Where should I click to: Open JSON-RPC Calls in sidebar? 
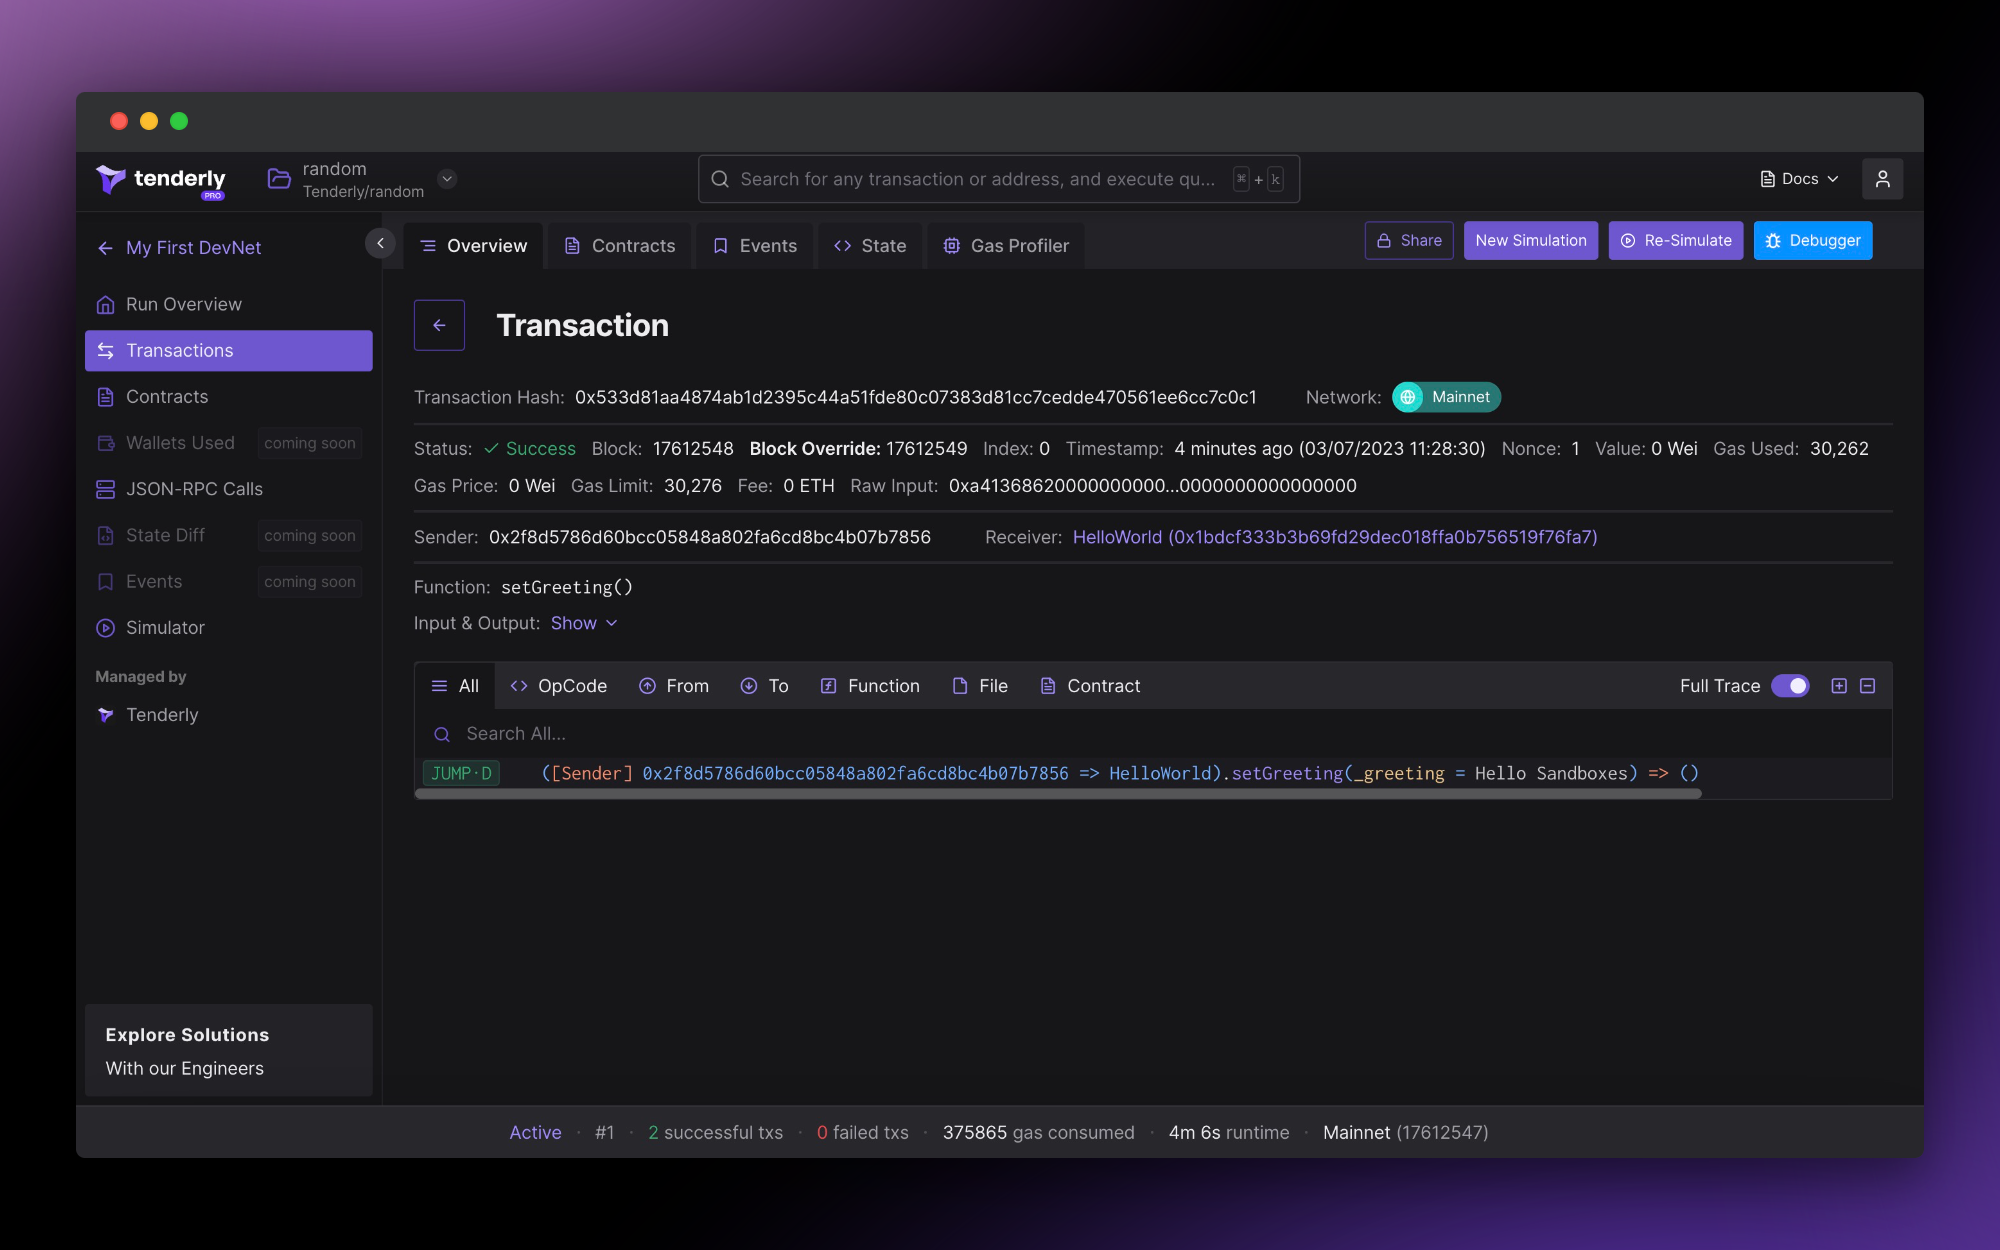click(194, 489)
